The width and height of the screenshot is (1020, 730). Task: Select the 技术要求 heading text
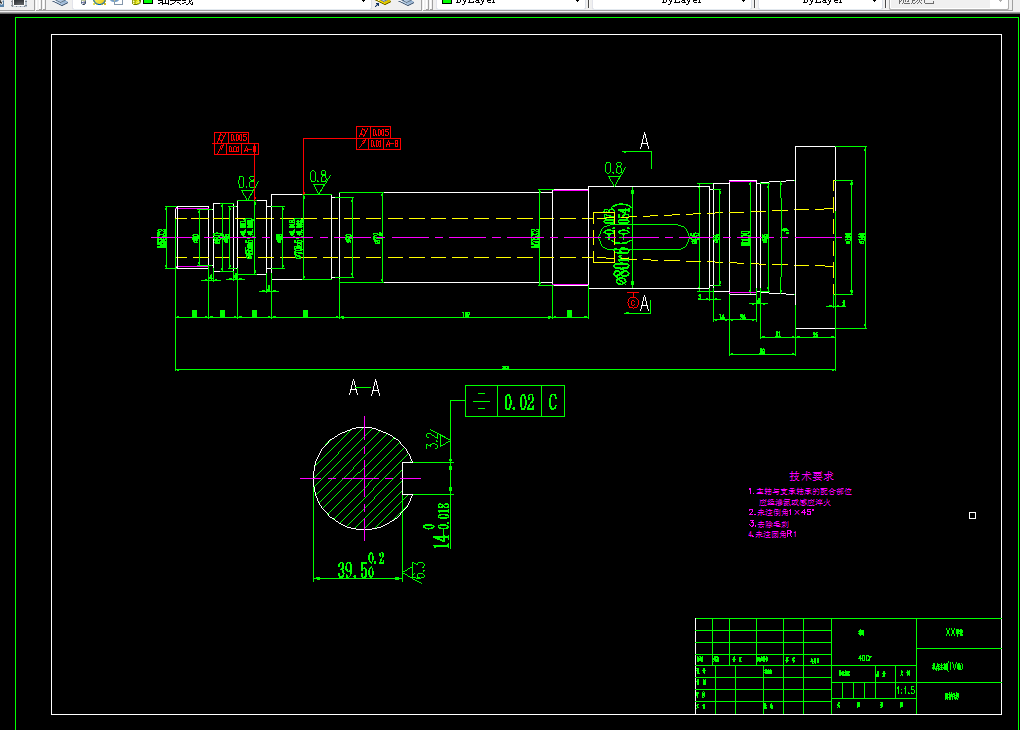(811, 476)
